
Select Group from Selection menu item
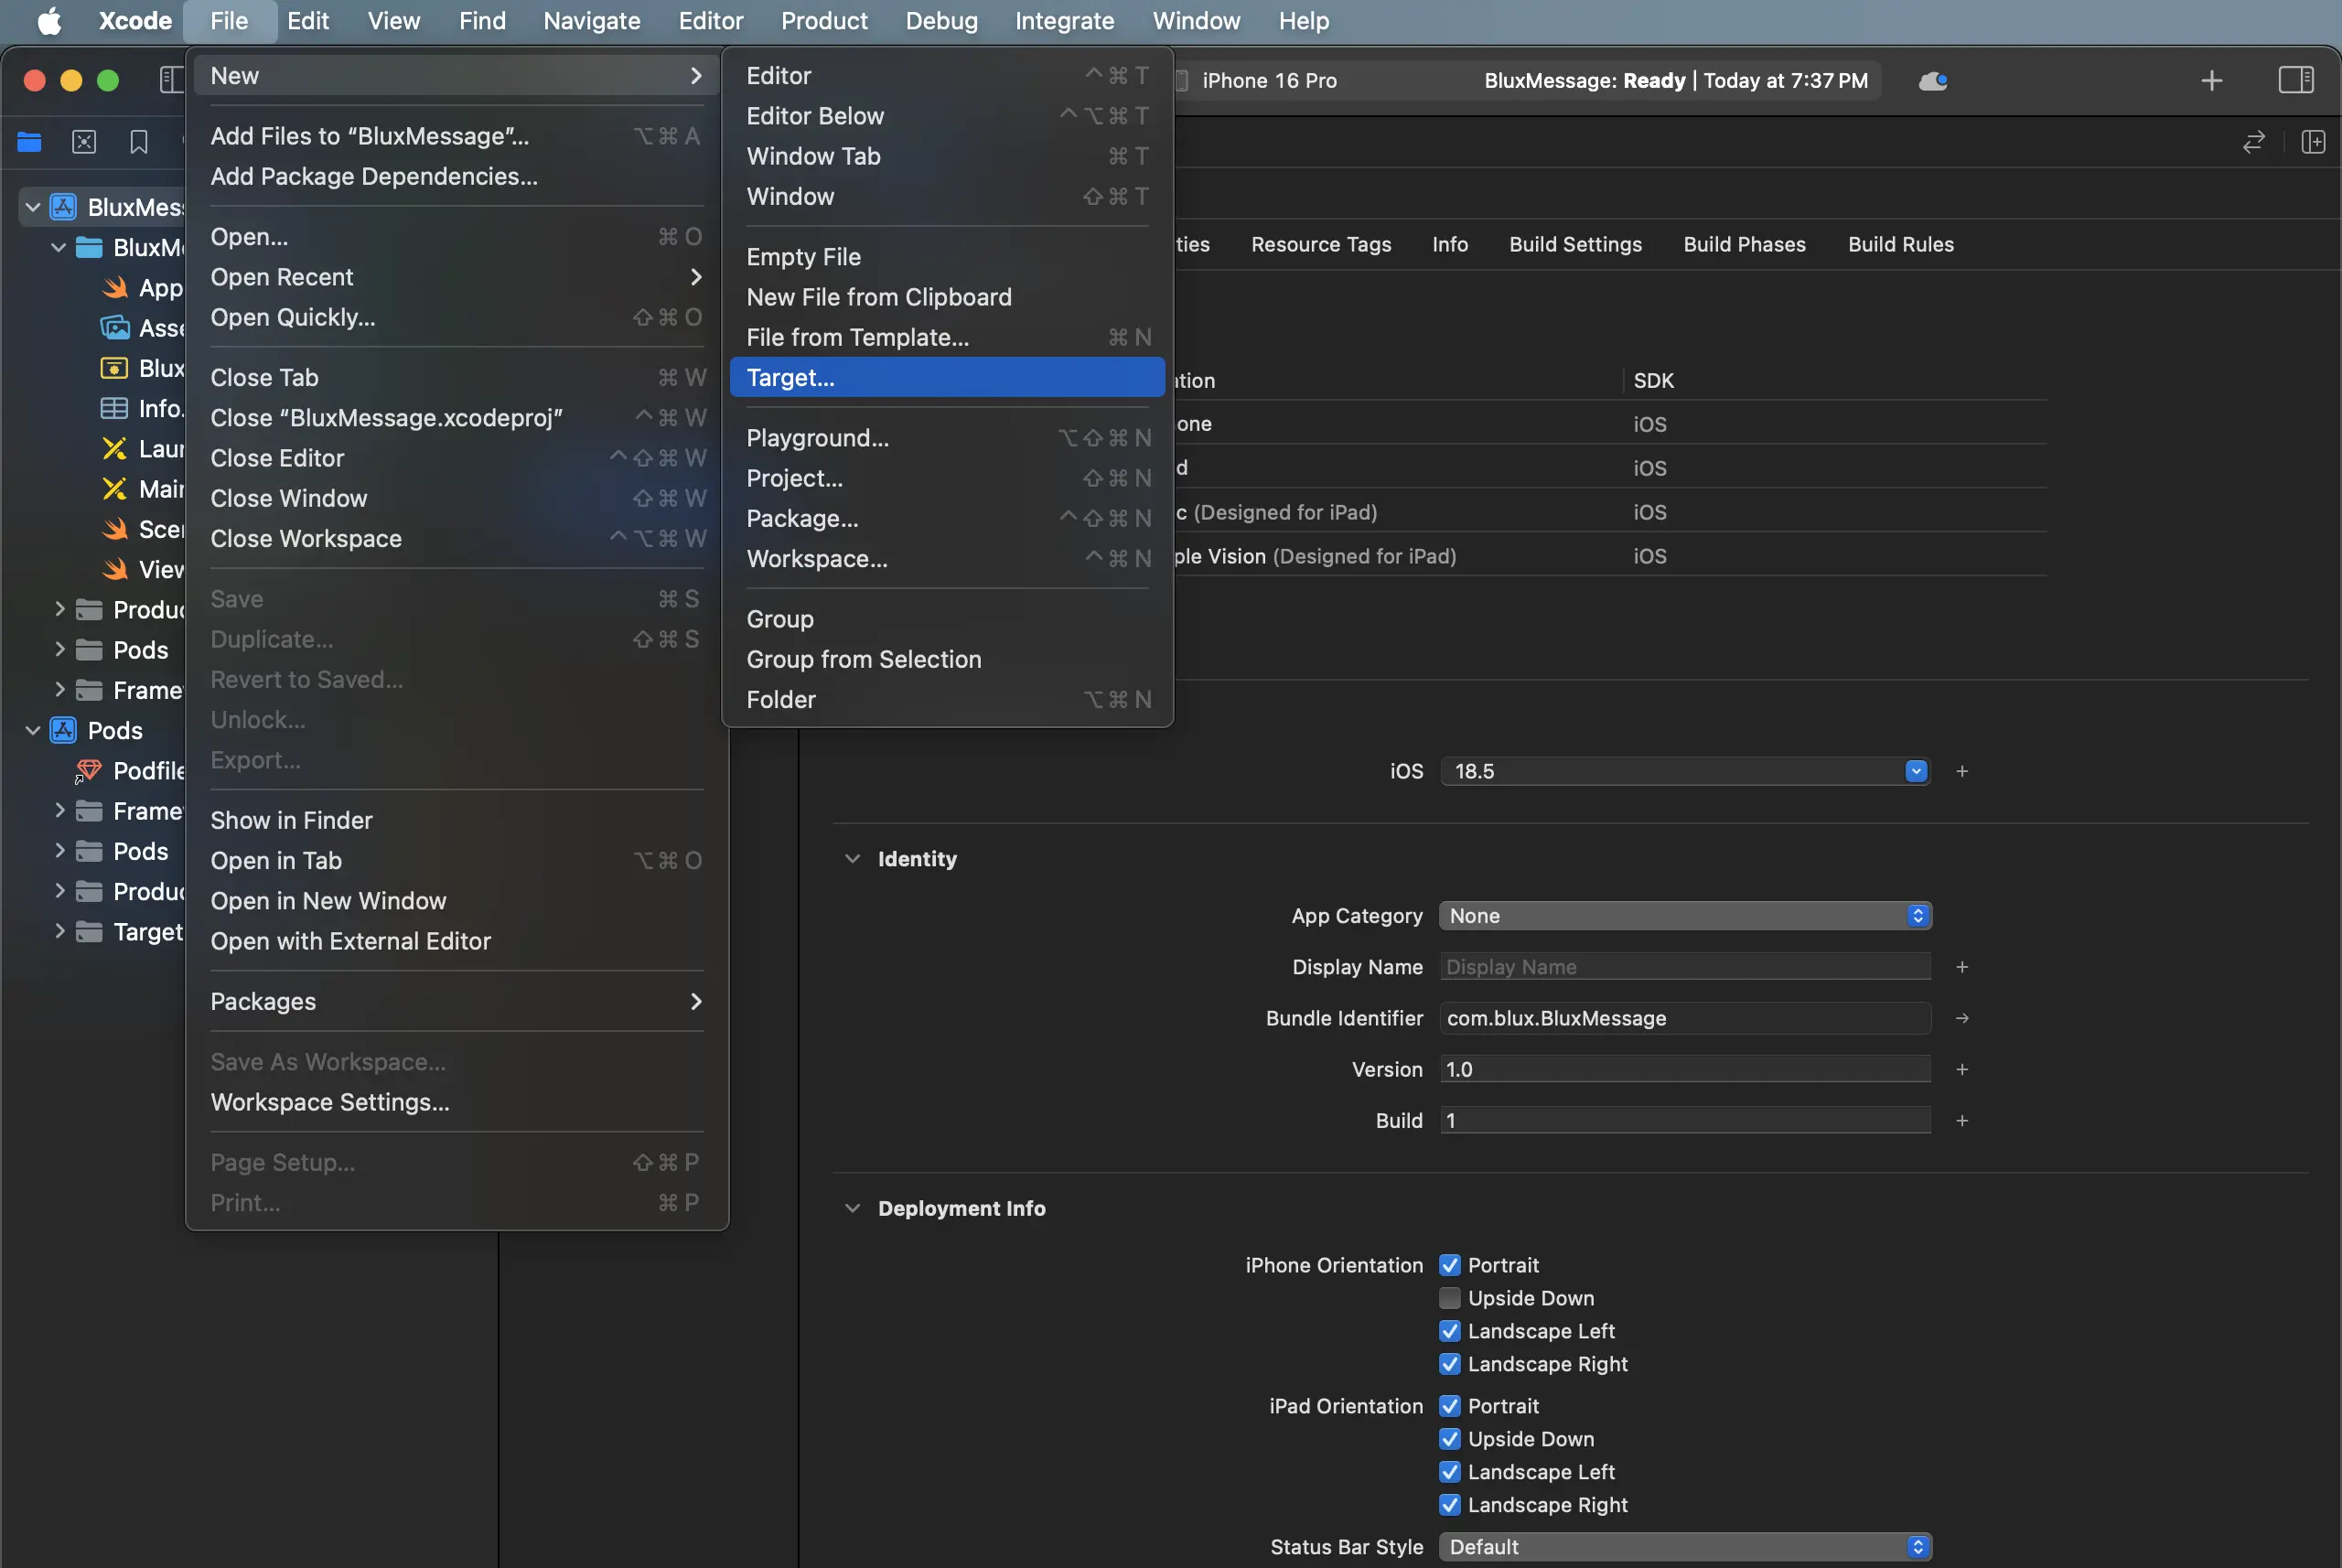click(947, 660)
